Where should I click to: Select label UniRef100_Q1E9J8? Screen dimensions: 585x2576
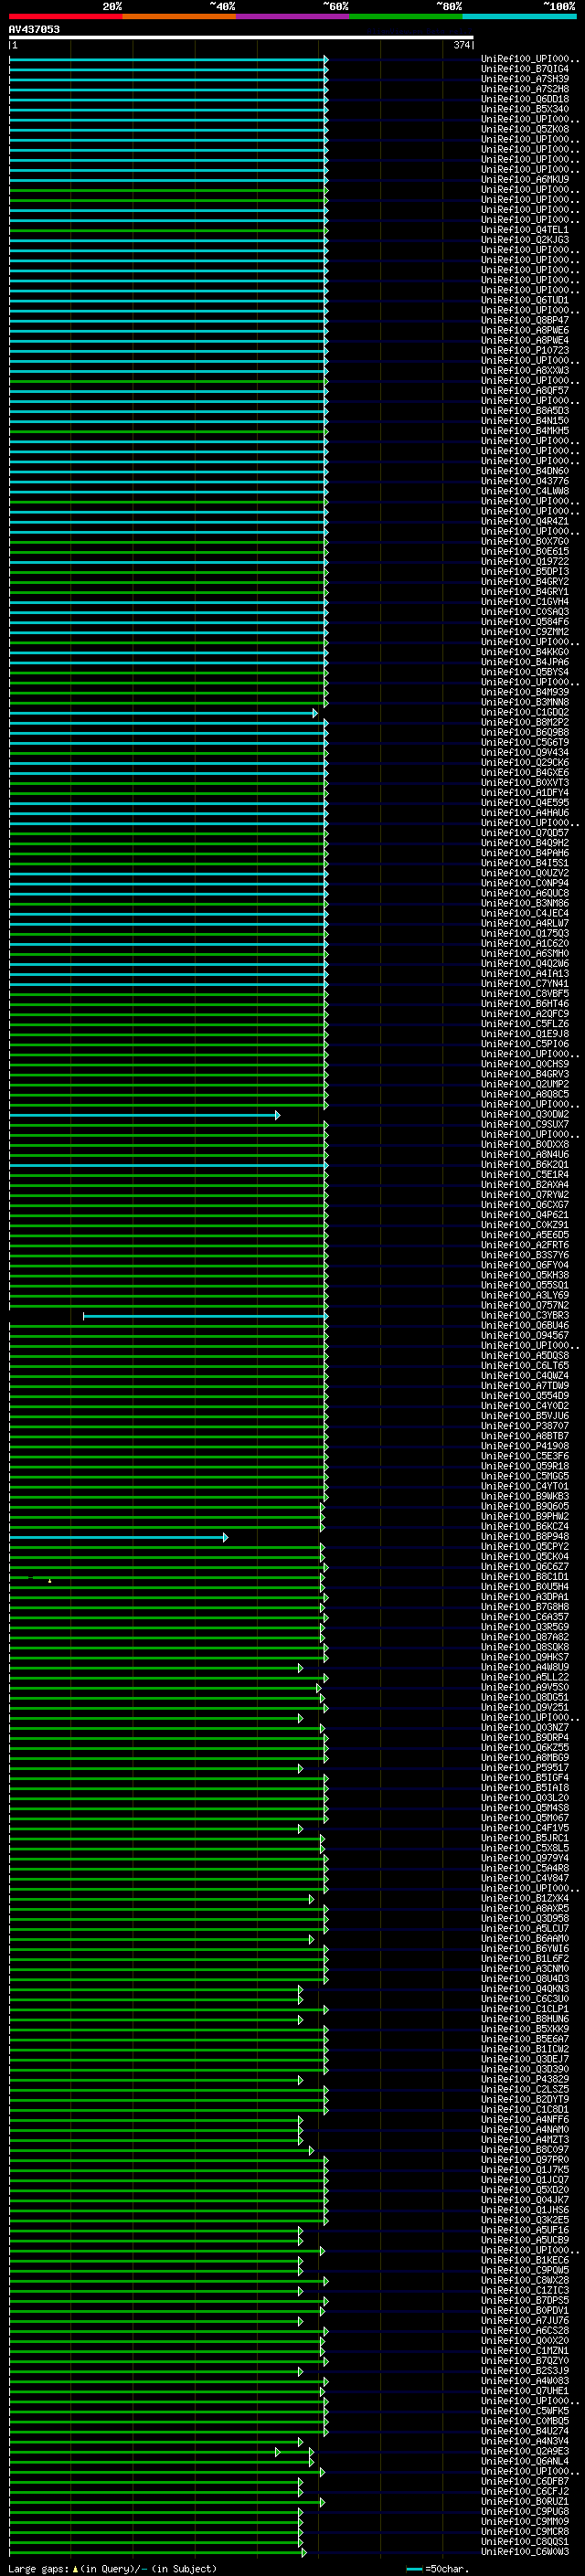tap(524, 1034)
